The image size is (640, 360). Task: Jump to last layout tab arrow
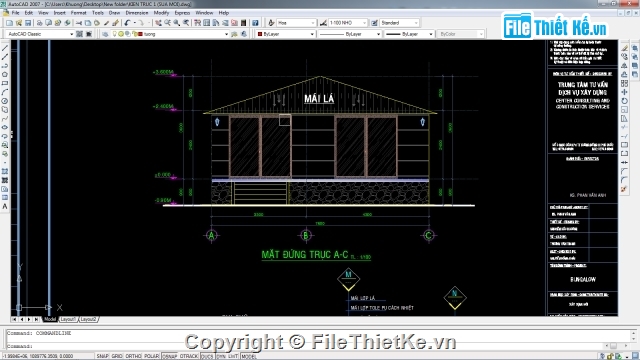pos(37,319)
